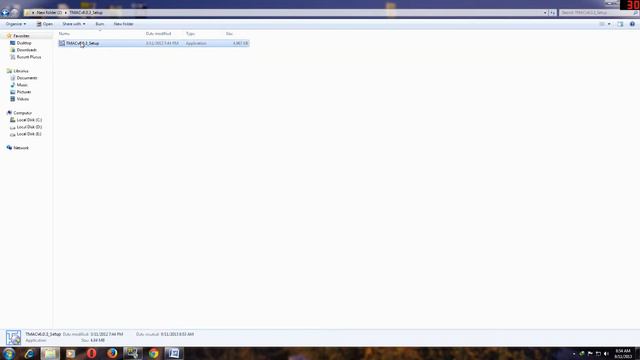Open Desktop in the navigation pane

pos(24,43)
